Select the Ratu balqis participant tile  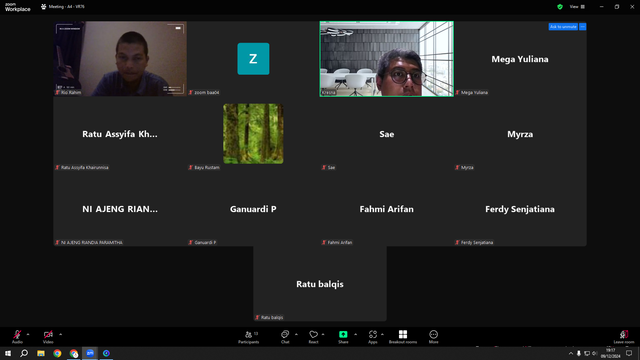pos(320,284)
